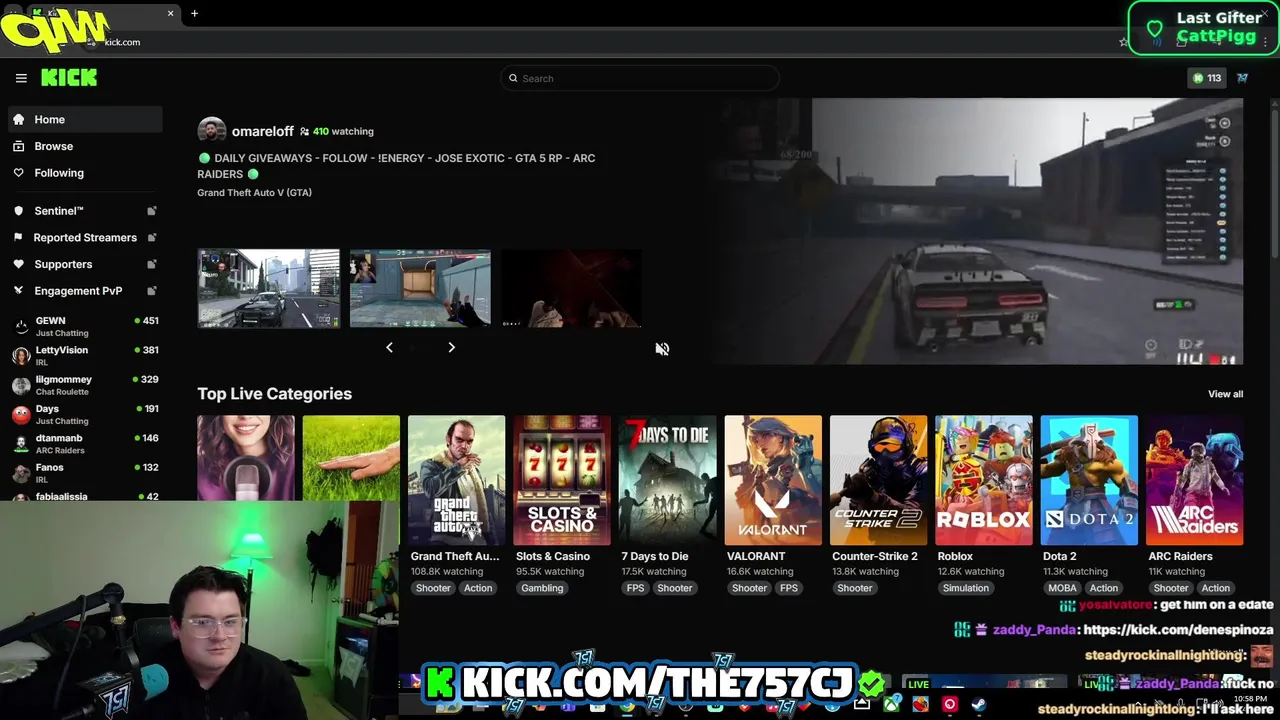Viewport: 1280px width, 720px height.
Task: Open the category card with the woman and microphone
Action: click(246, 458)
